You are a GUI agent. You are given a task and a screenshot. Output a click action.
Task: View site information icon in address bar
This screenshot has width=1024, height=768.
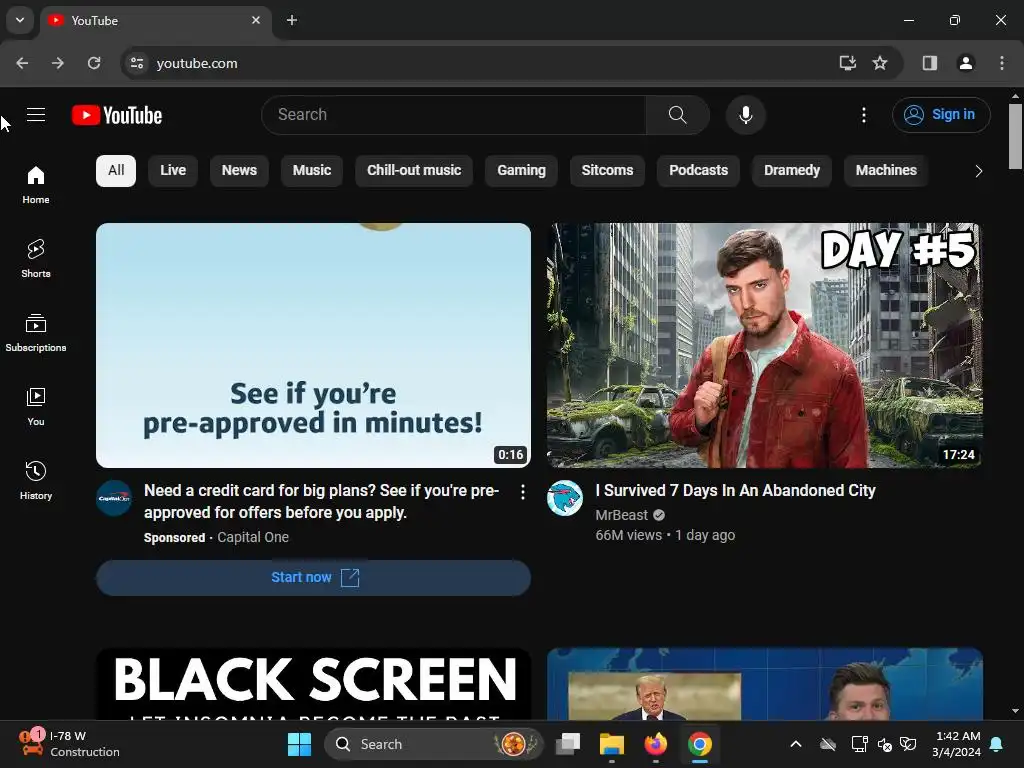[x=137, y=63]
